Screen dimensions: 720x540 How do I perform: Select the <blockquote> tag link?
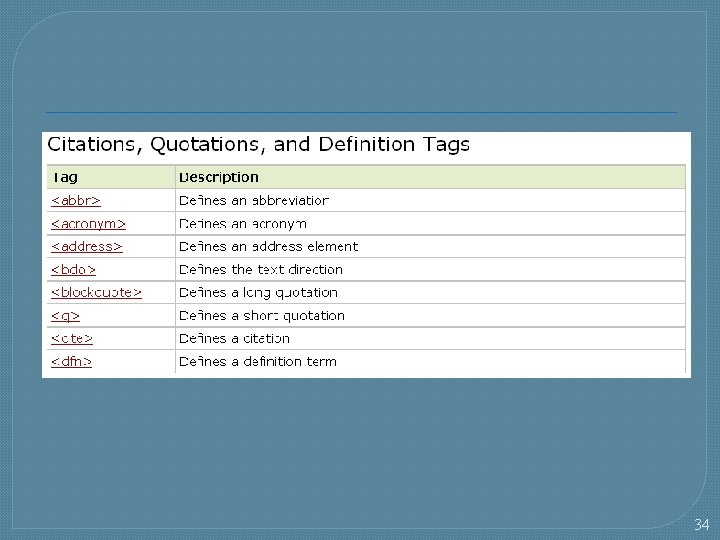pos(96,292)
